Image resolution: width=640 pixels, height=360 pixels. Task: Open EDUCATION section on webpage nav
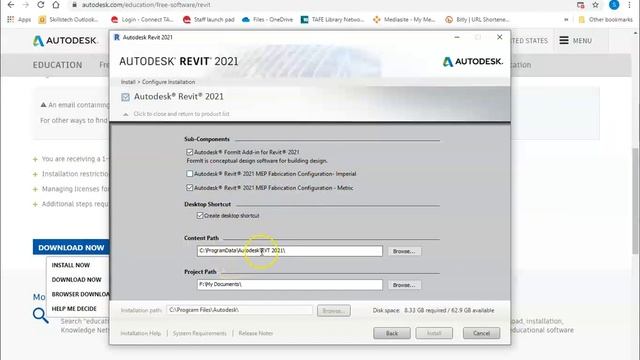58,65
